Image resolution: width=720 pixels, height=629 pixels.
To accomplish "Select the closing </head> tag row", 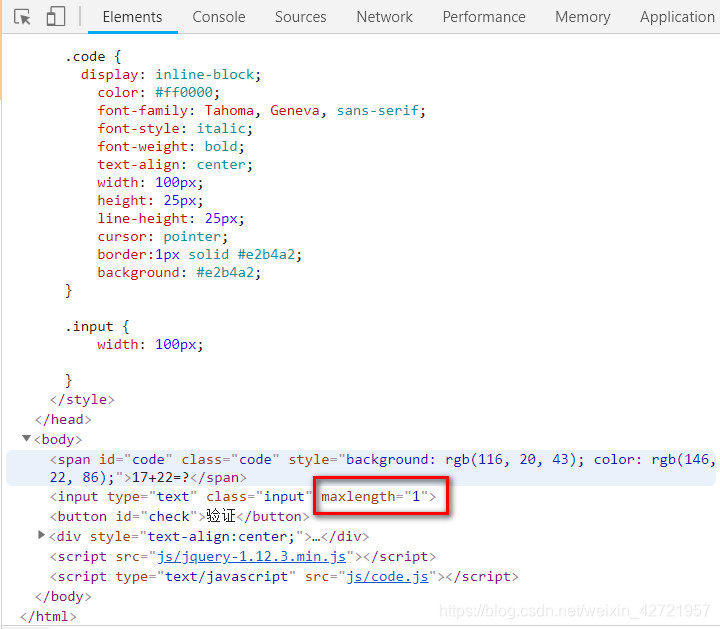I will 63,420.
